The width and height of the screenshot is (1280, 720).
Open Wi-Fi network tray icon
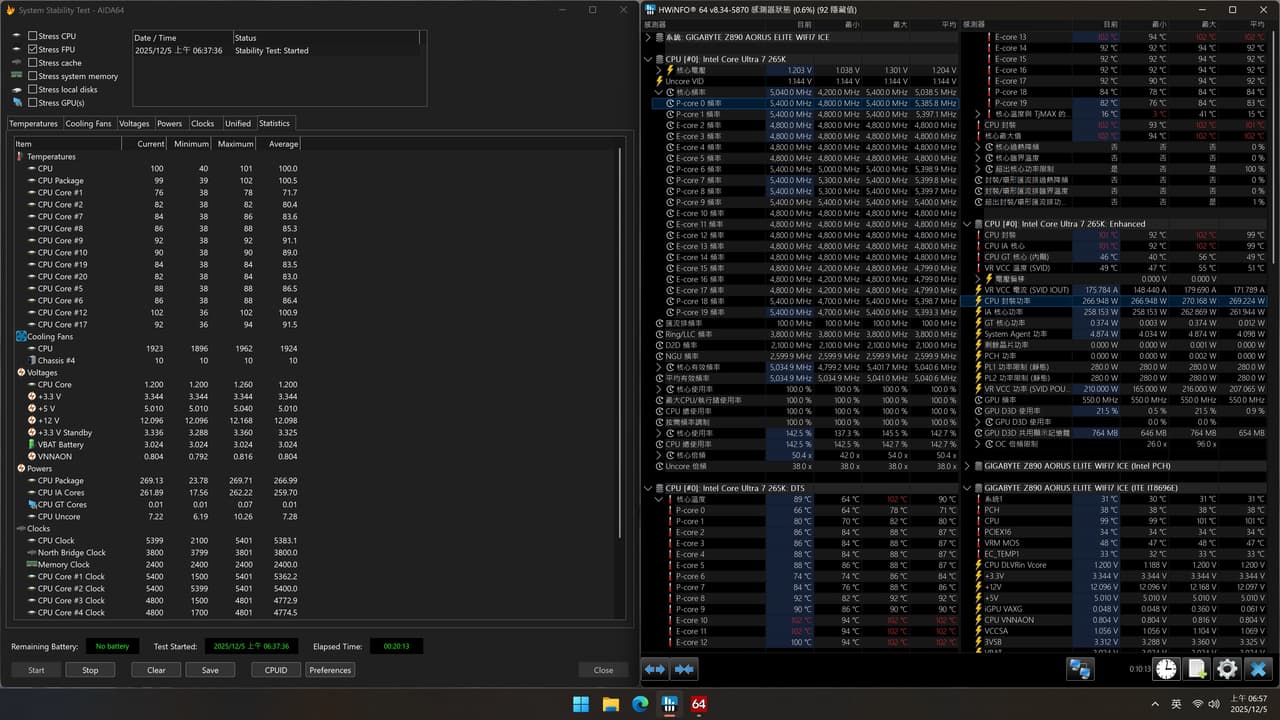[1197, 704]
